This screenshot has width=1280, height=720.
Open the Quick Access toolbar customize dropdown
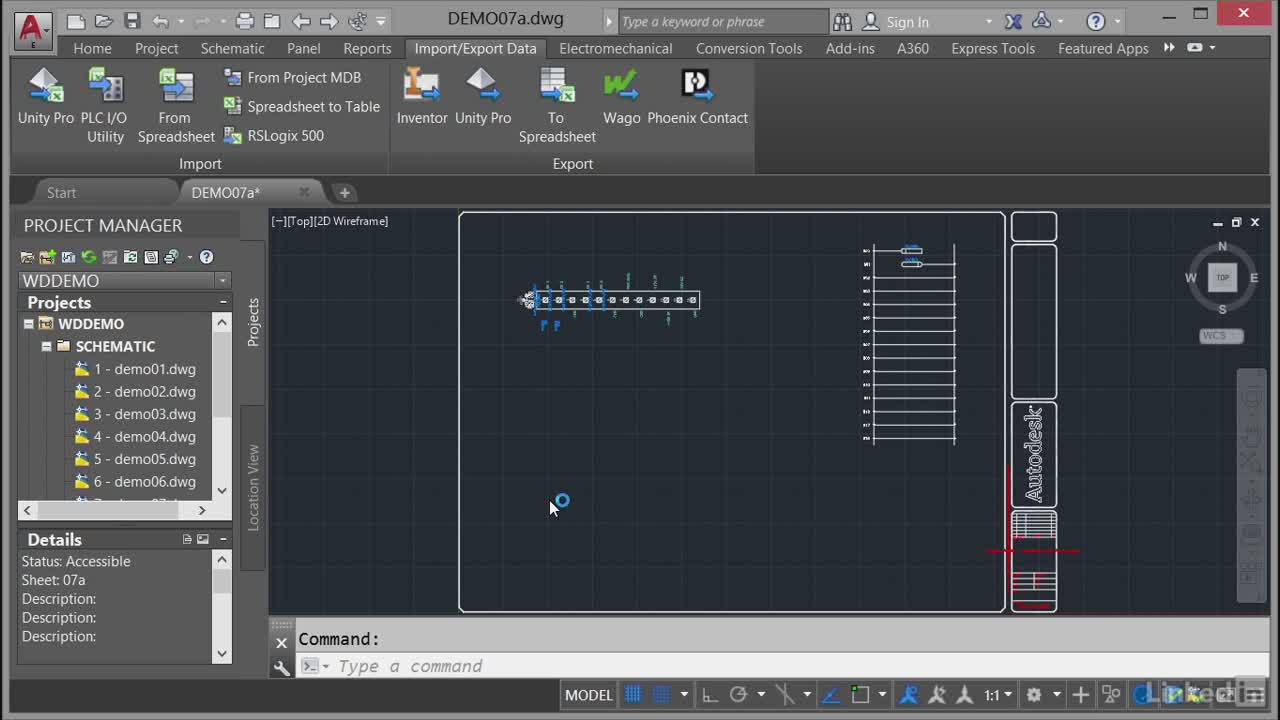pos(381,21)
